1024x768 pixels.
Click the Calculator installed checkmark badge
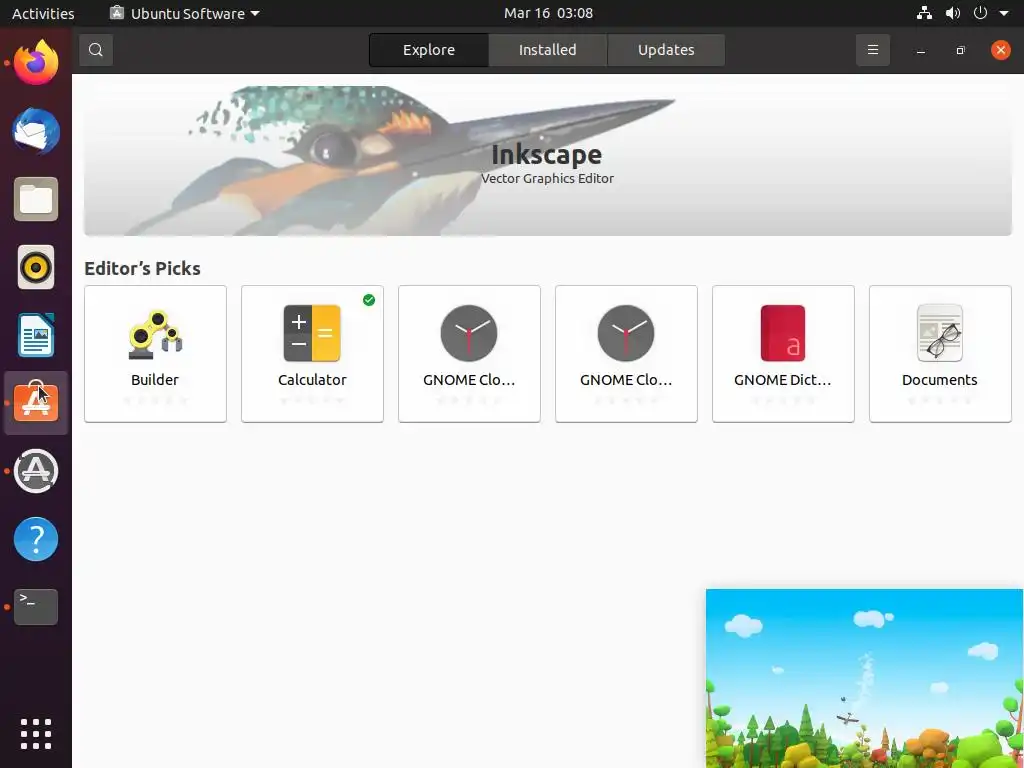(369, 300)
